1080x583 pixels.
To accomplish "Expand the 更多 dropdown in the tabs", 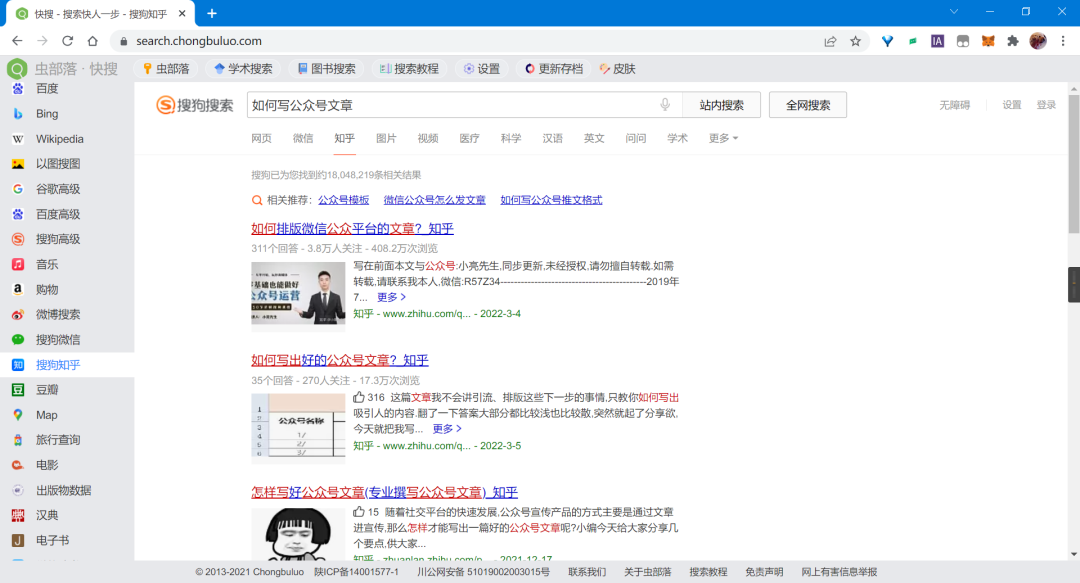I will (723, 139).
